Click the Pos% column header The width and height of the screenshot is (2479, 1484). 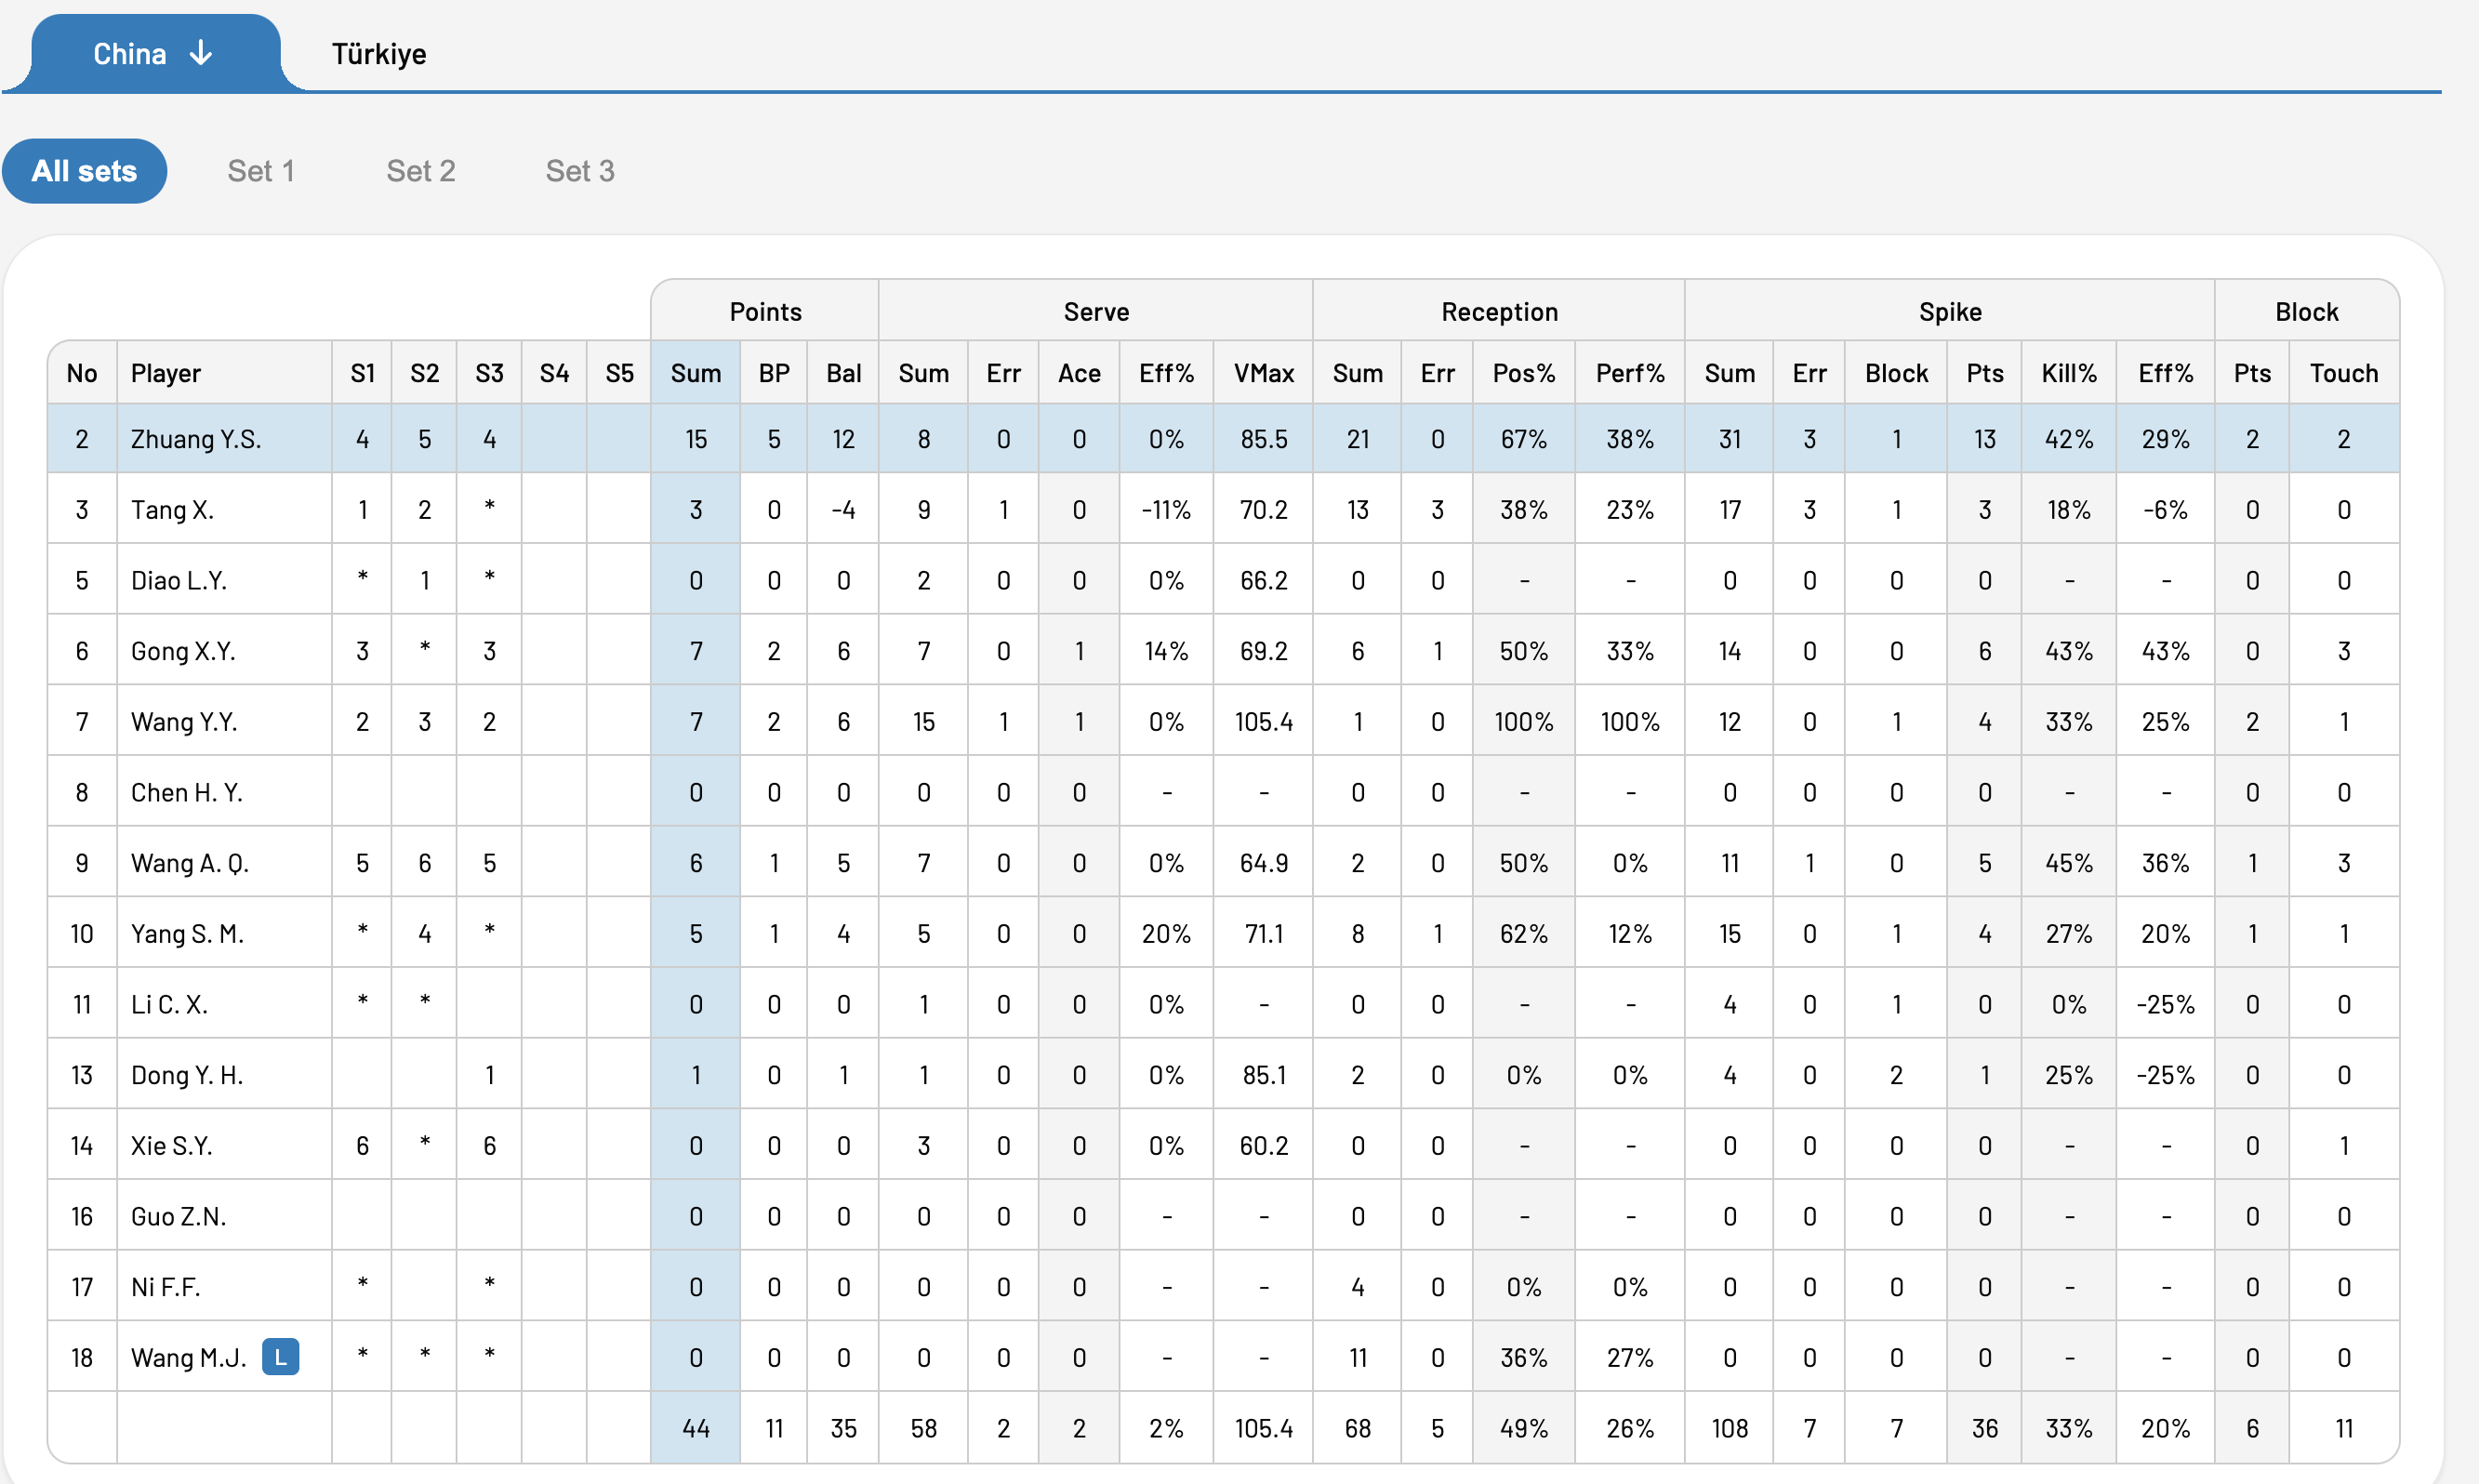click(1524, 373)
